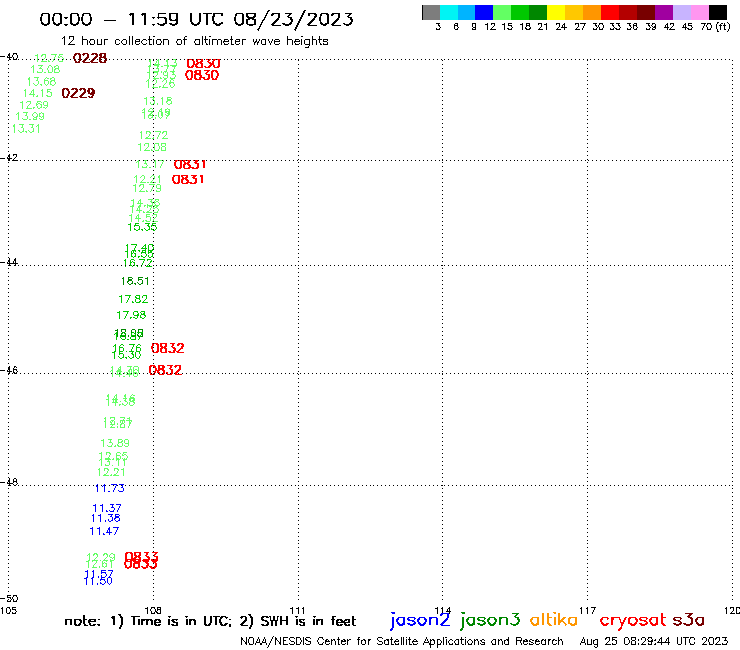This screenshot has width=740, height=650.
Task: Click the 'jason2' satellite legend label
Action: 420,620
